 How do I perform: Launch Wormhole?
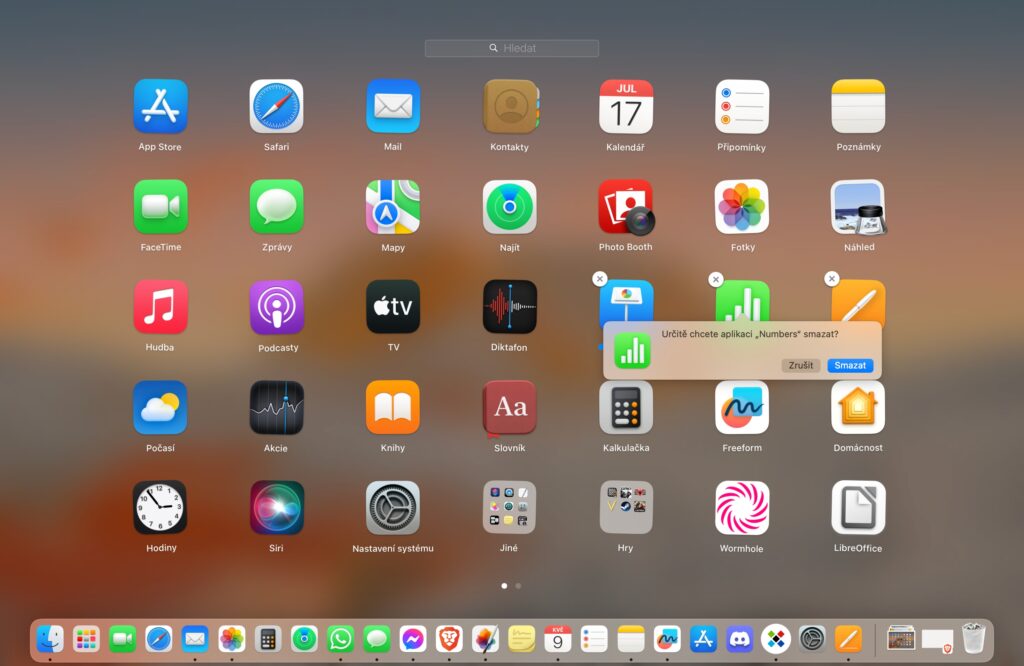(x=742, y=508)
